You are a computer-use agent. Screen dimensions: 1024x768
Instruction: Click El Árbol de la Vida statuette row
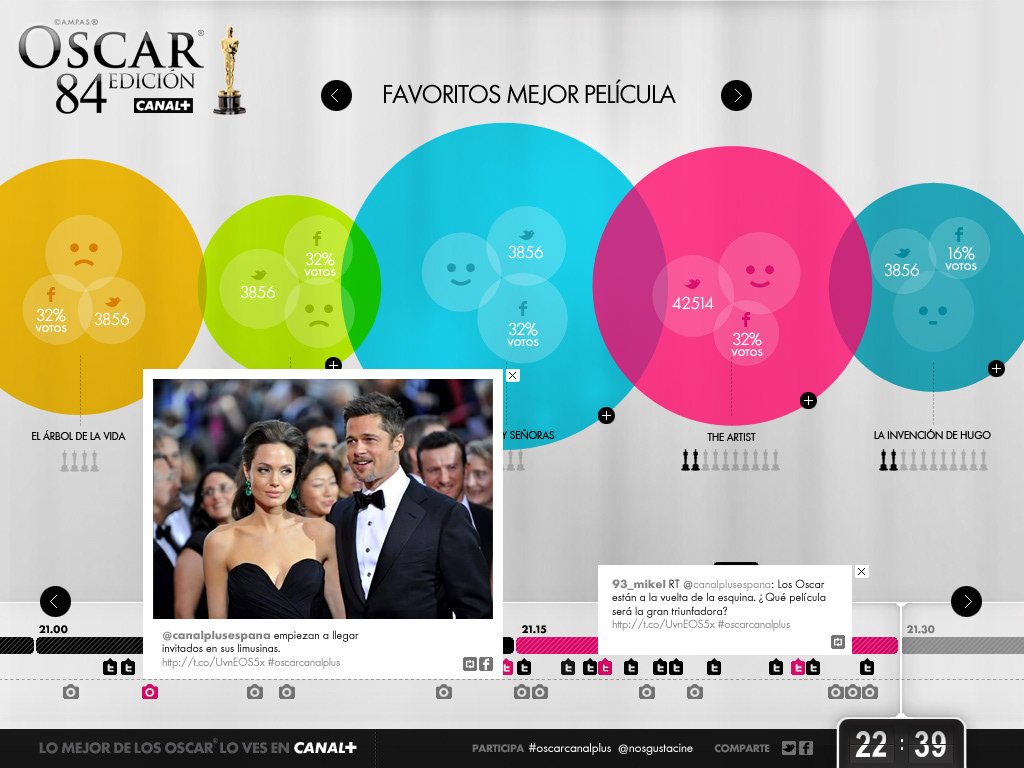click(x=80, y=460)
